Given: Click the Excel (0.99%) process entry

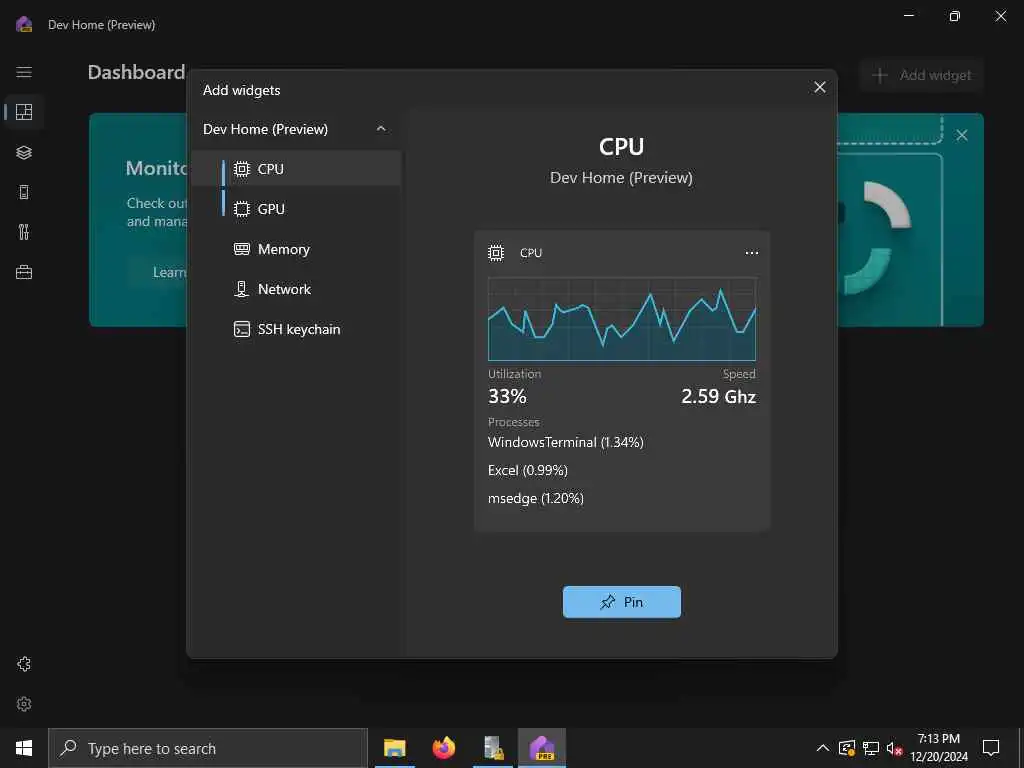Looking at the screenshot, I should (528, 470).
